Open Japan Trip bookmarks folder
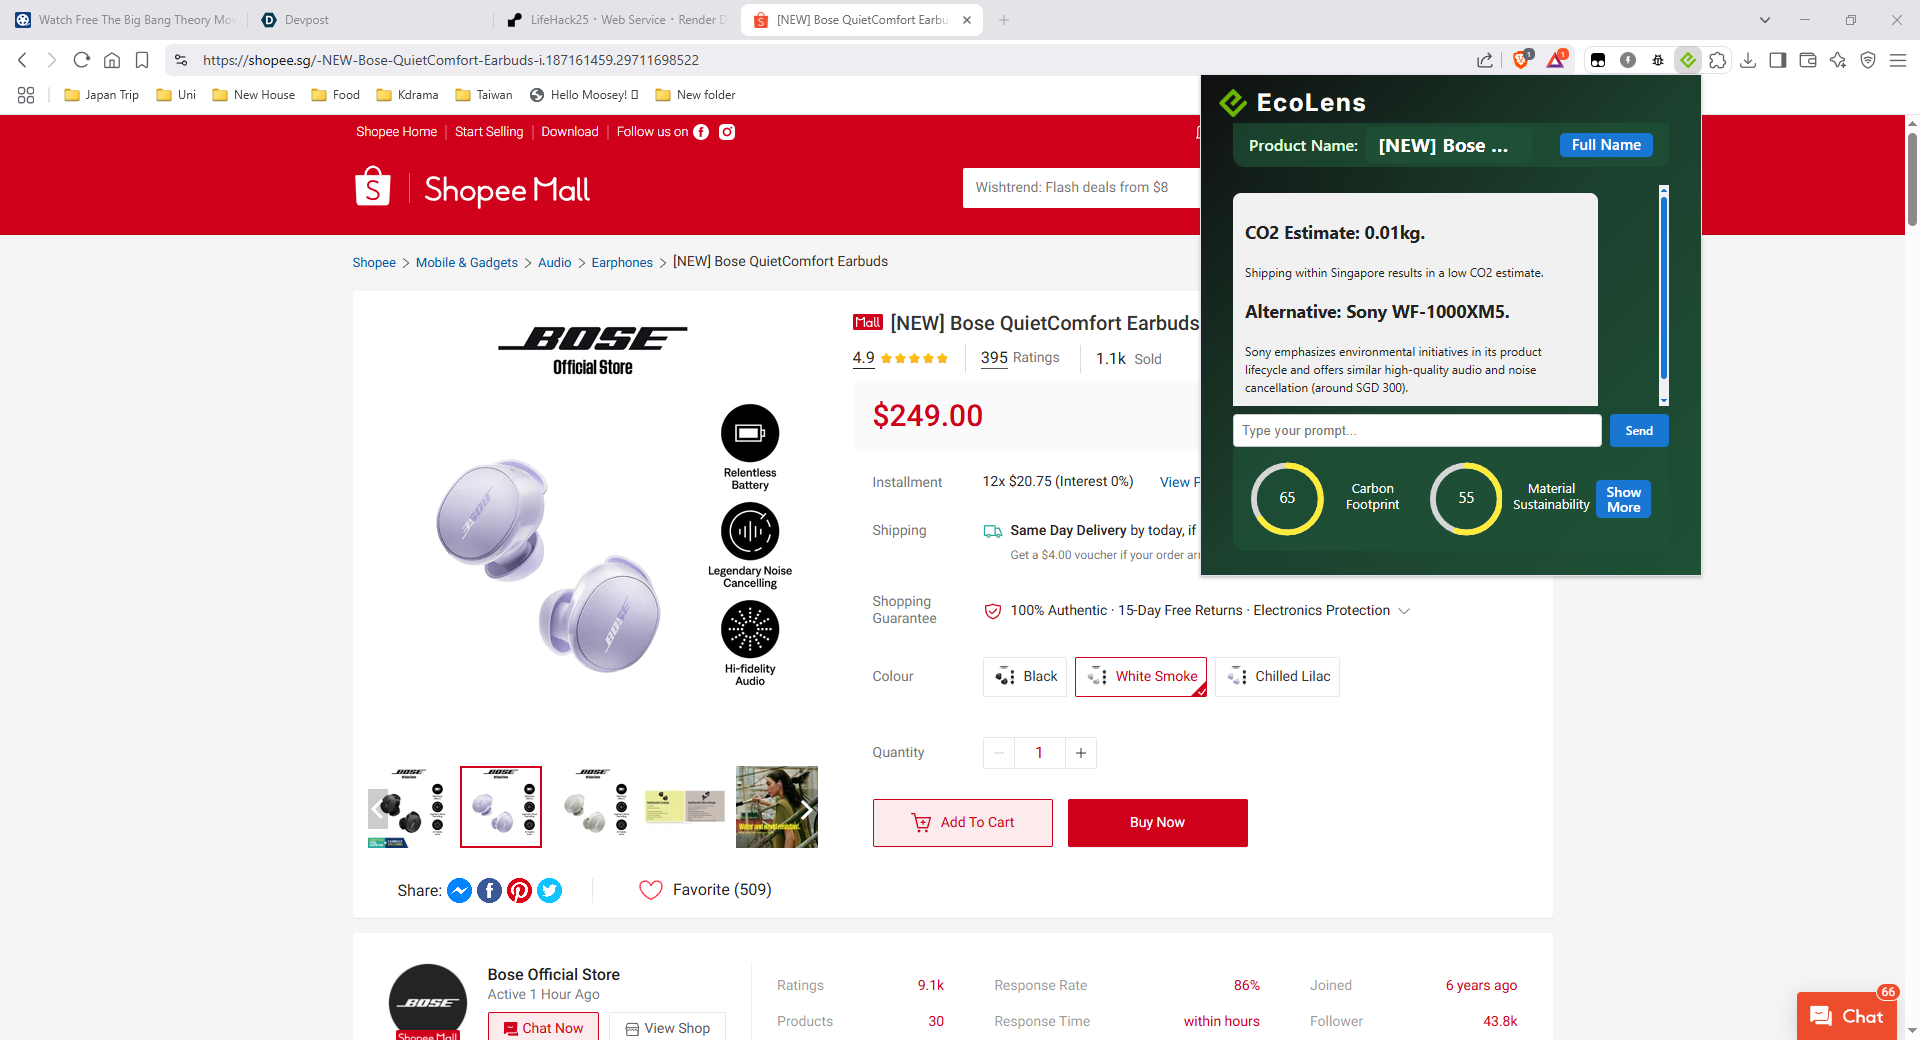The height and width of the screenshot is (1040, 1920). [101, 95]
